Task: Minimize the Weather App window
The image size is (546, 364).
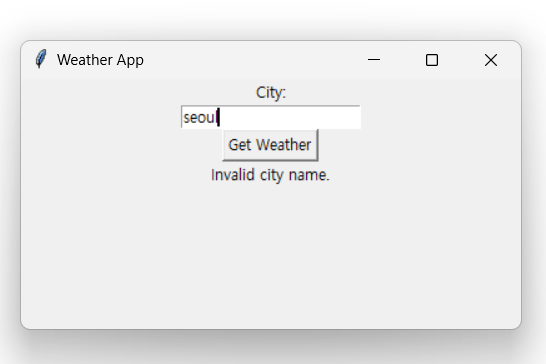Action: point(374,60)
